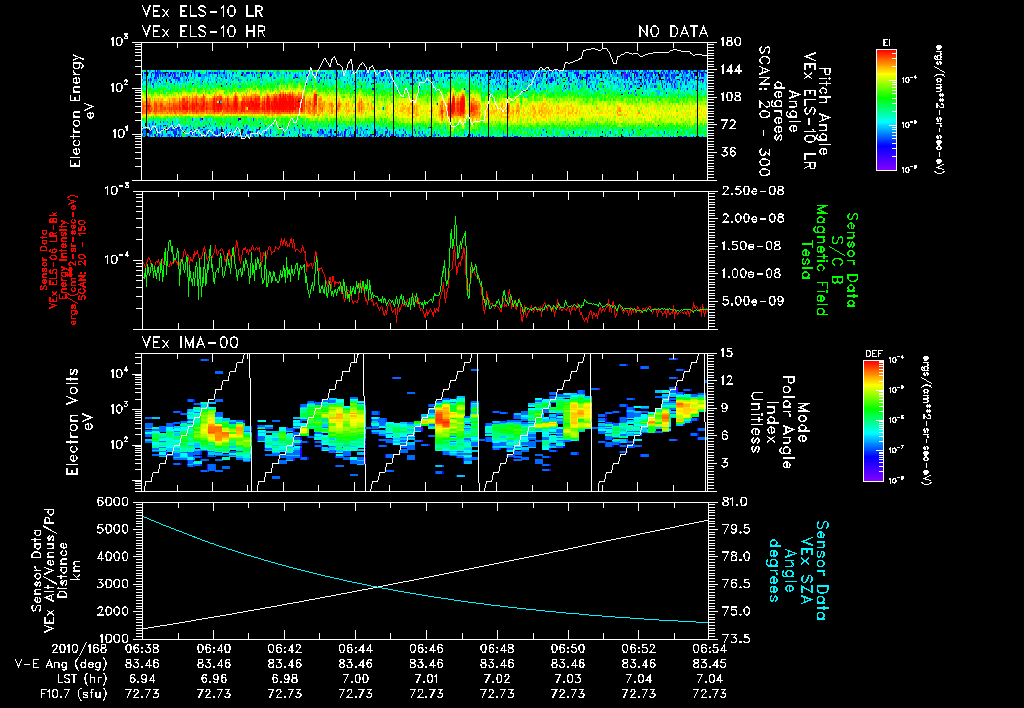Click the IMA ion spectrogram panel

point(425,422)
